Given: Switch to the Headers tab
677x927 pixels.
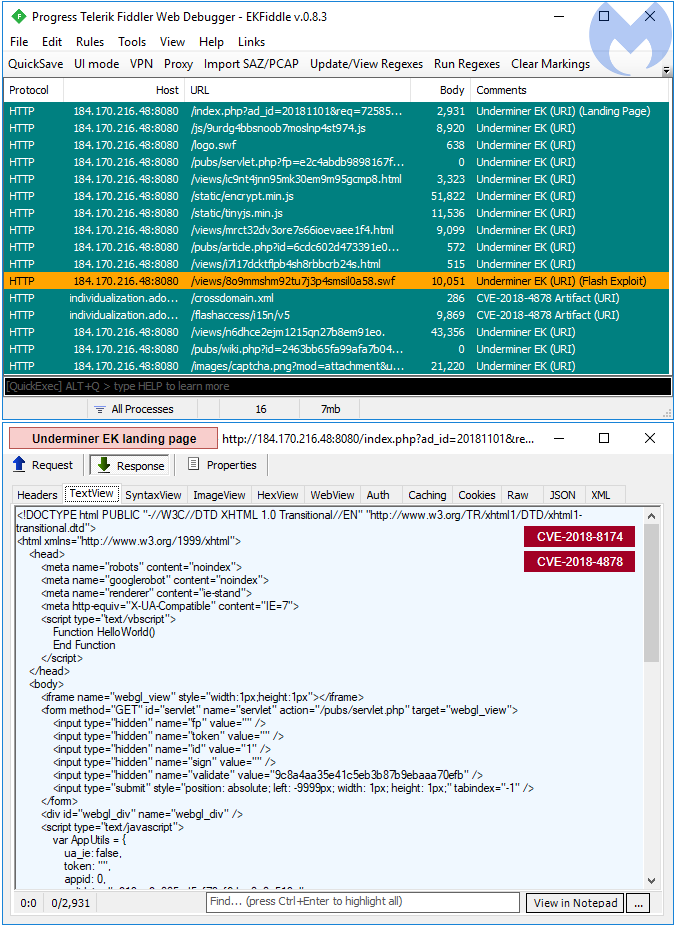Looking at the screenshot, I should (37, 495).
